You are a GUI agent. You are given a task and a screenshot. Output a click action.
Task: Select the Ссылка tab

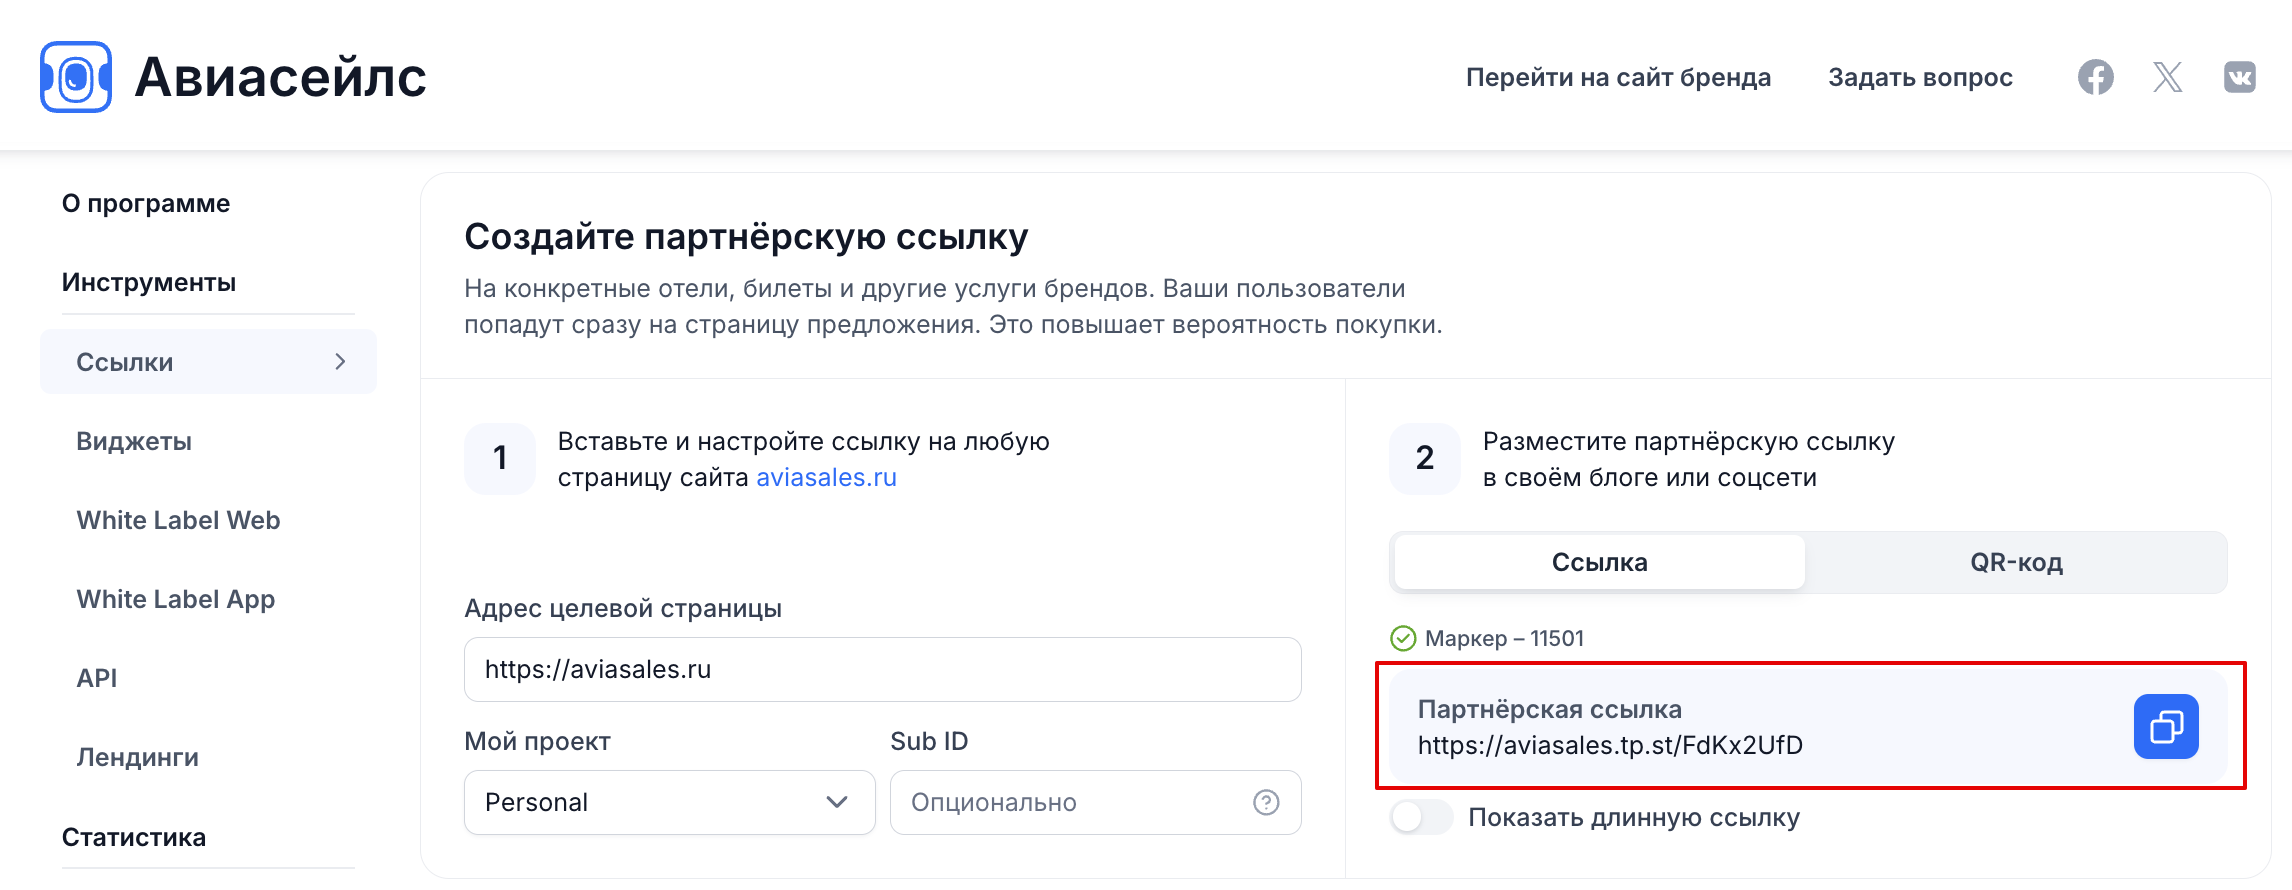point(1599,562)
